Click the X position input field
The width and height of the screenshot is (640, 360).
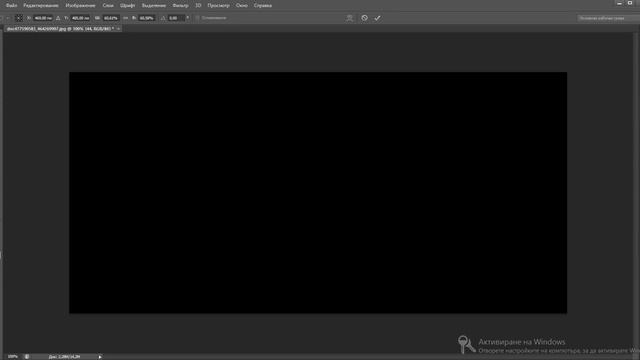coord(43,18)
